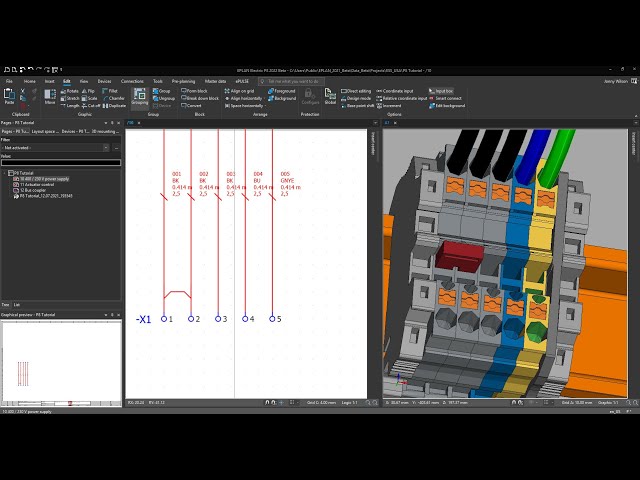Select the Flip tool
This screenshot has height=480, width=640.
click(x=88, y=91)
